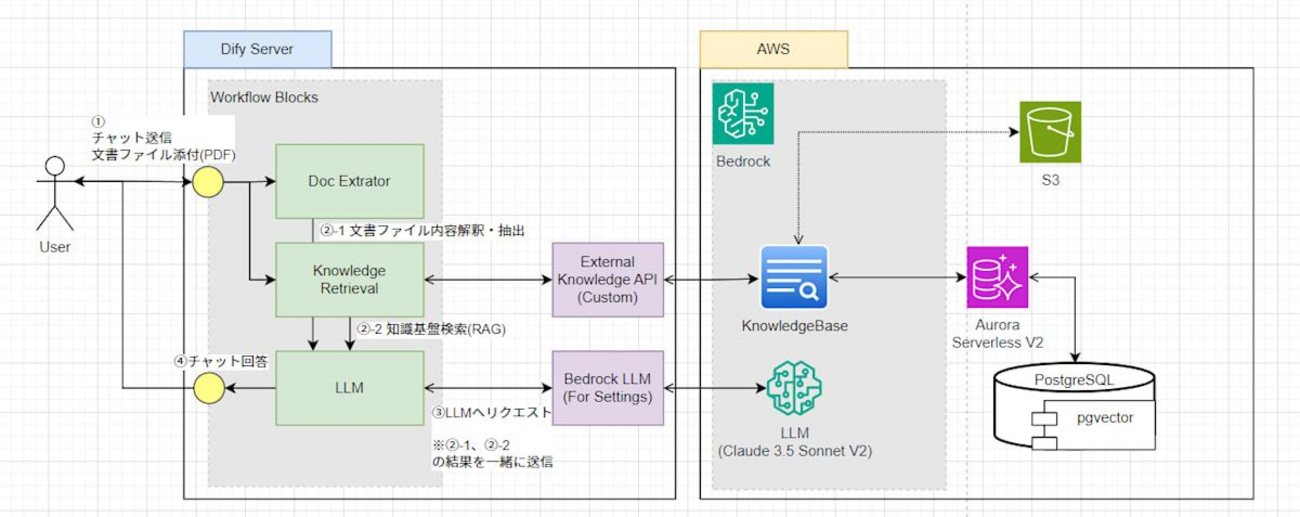Screen dimensions: 1300x517
Task: Click the ③LLMへリクエスト label
Action: [491, 411]
